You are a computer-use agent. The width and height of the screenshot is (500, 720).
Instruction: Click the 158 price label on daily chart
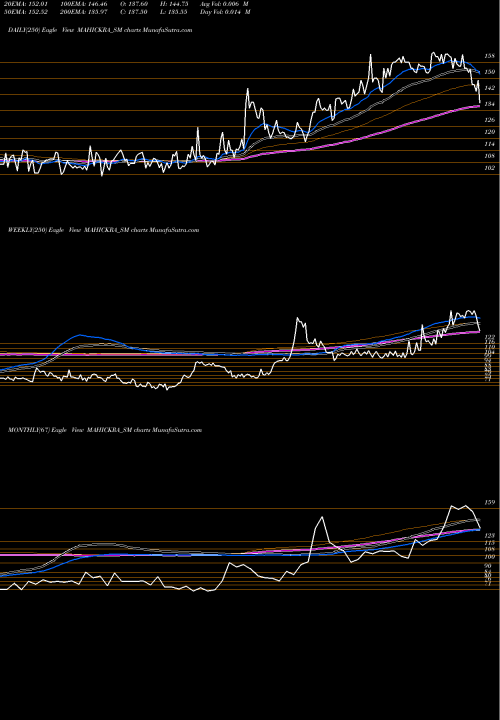tap(490, 56)
